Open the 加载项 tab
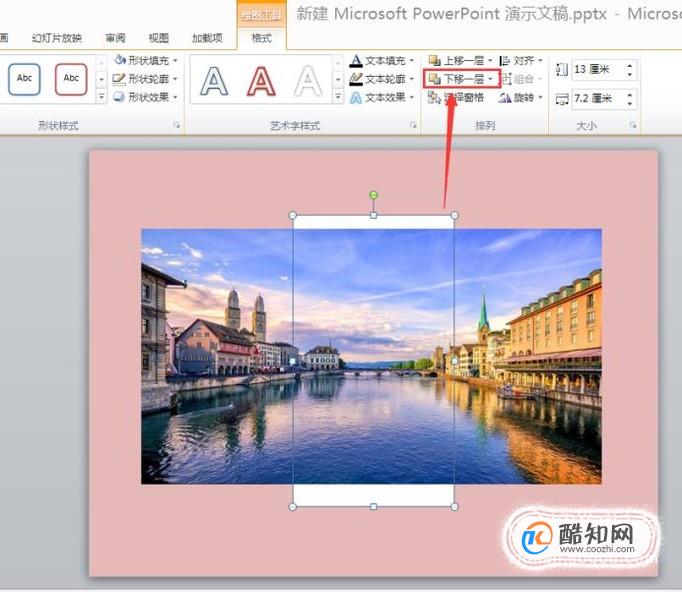Viewport: 682px width, 592px height. (207, 38)
